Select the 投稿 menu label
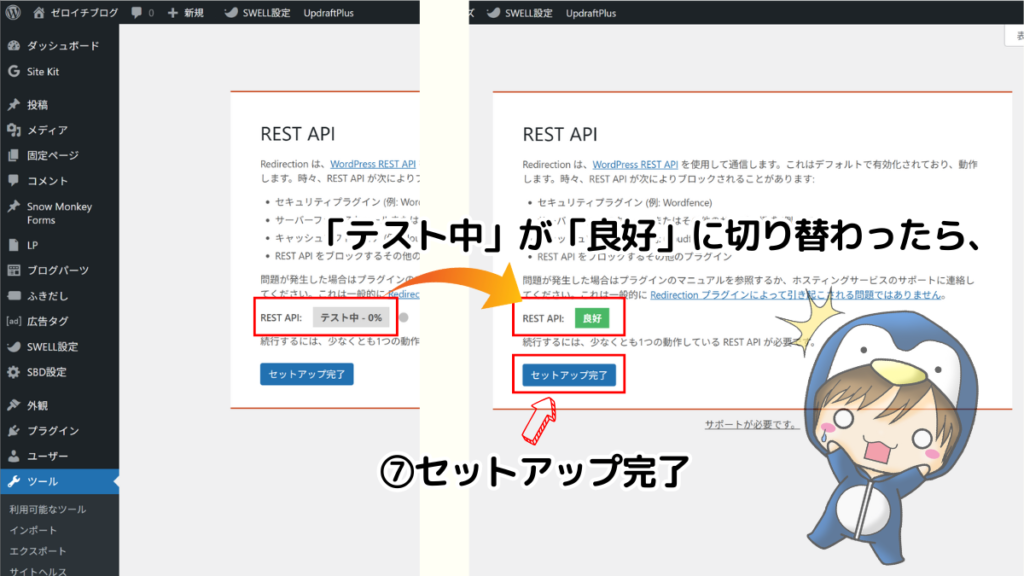The image size is (1024, 576). click(x=37, y=104)
